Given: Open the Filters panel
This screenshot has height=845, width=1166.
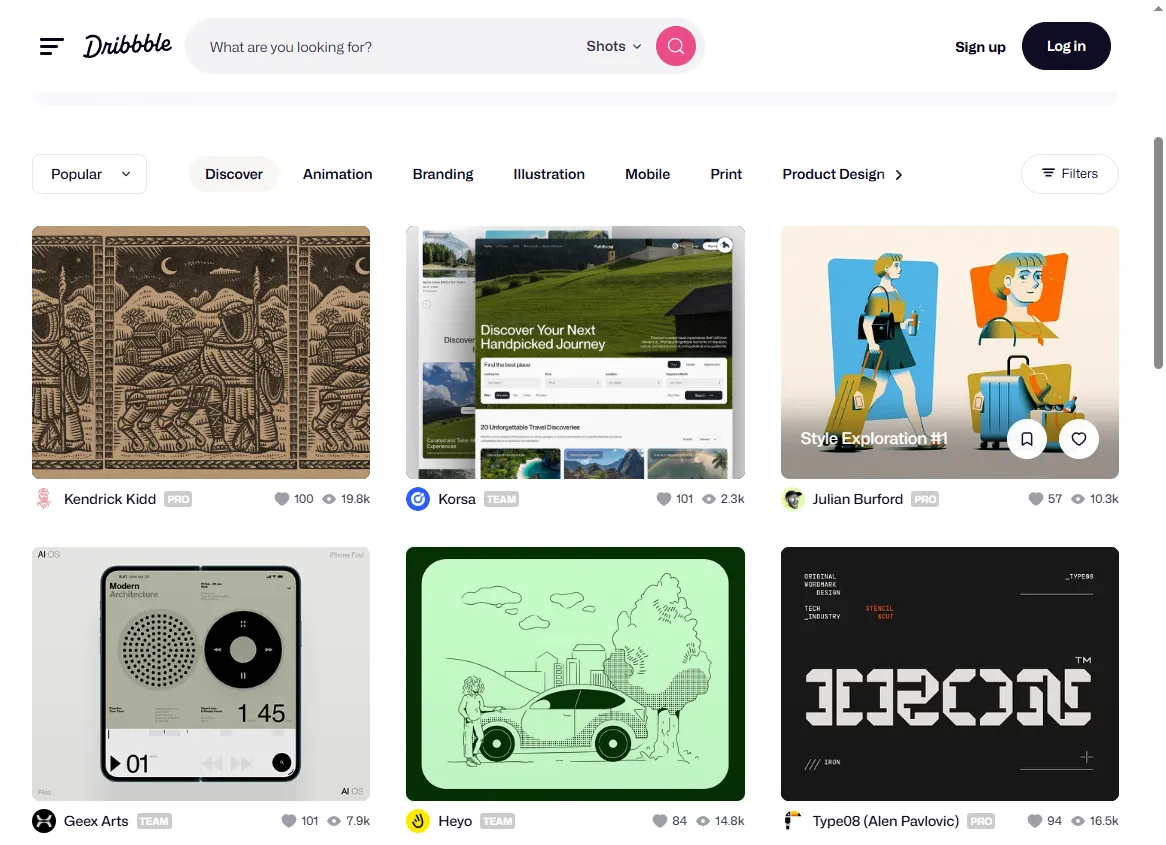Looking at the screenshot, I should [1069, 174].
